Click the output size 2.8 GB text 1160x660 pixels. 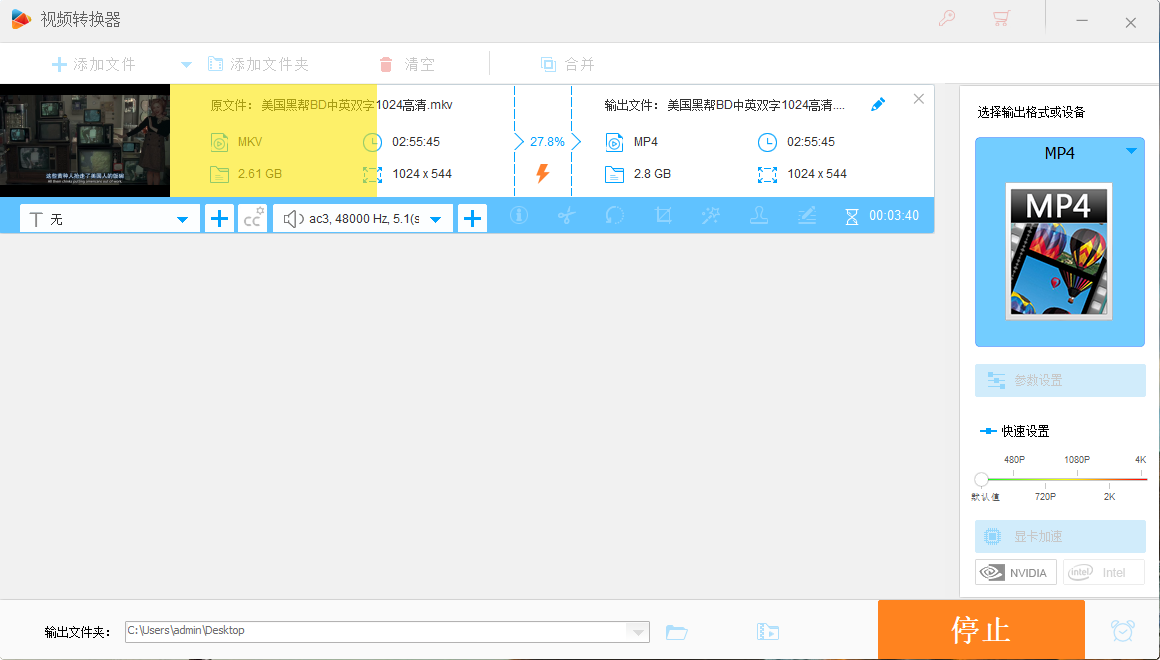point(652,174)
